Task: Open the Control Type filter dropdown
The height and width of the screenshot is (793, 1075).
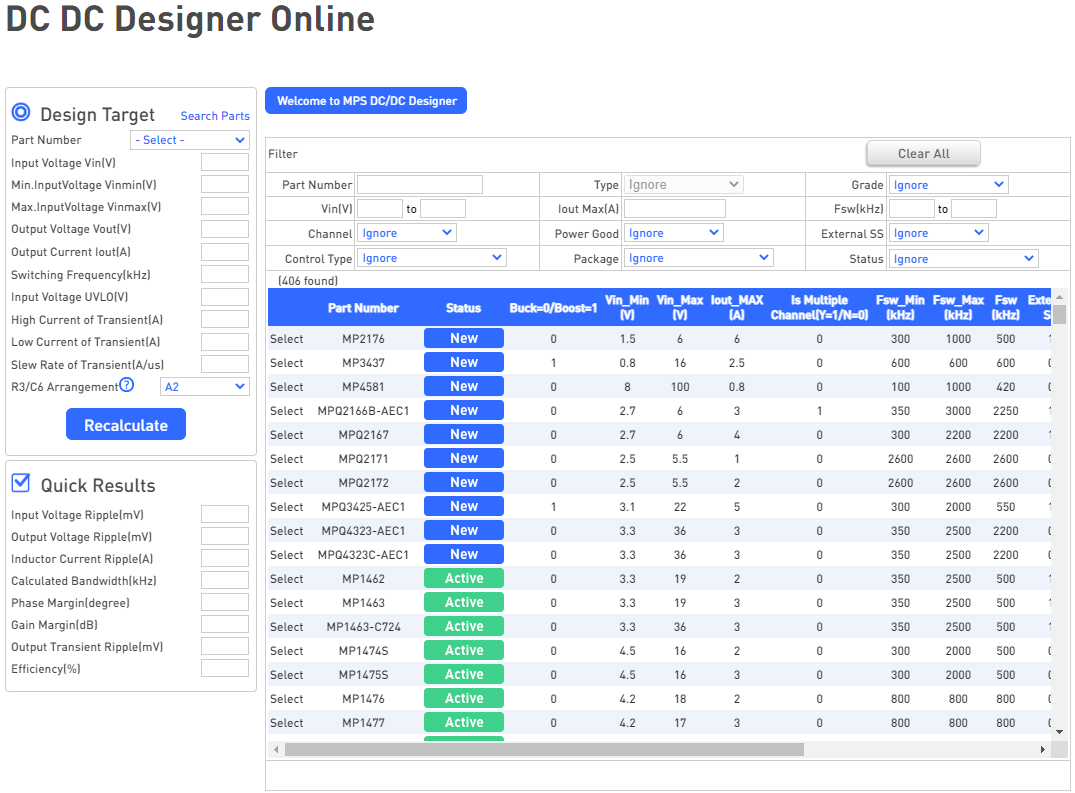Action: pos(431,257)
